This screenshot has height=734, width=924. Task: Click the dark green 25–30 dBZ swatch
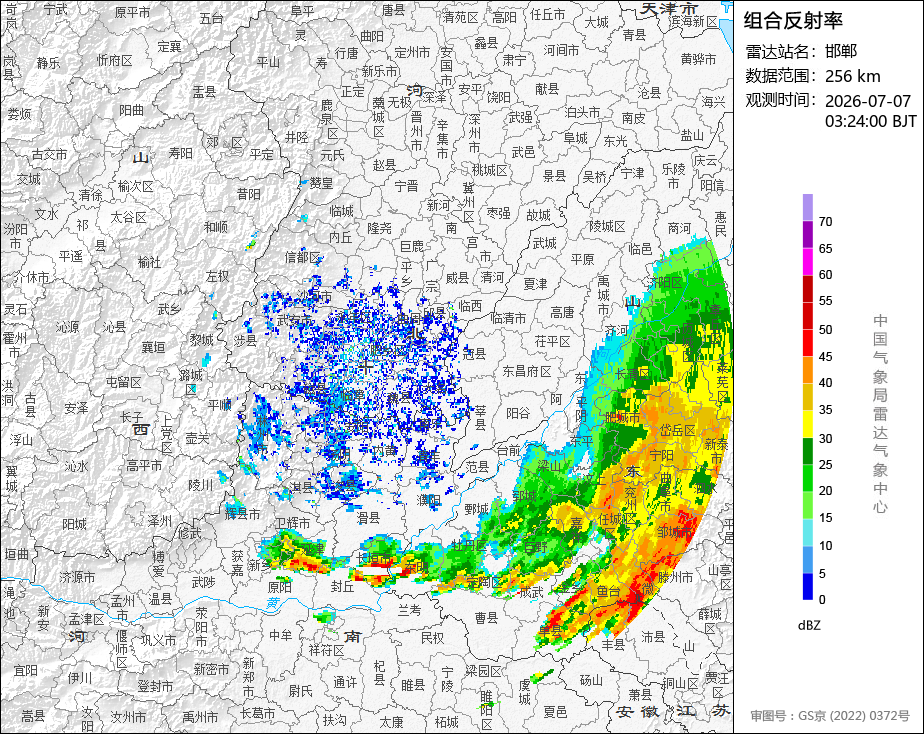[x=807, y=451]
